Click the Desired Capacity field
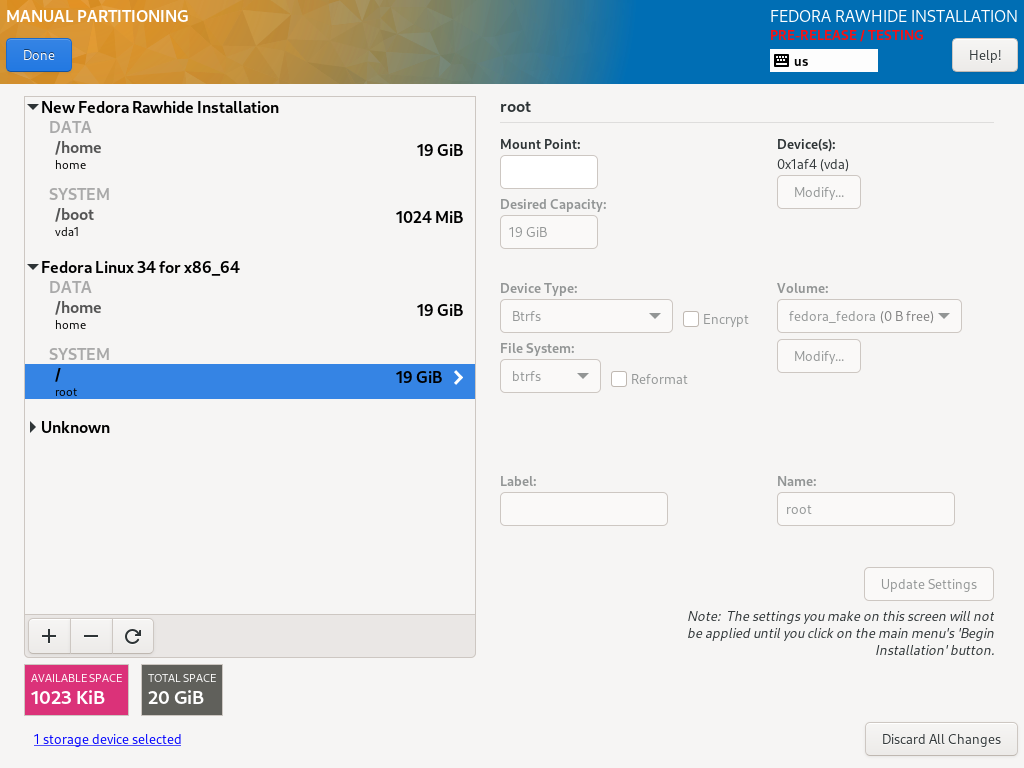The height and width of the screenshot is (768, 1024). (x=549, y=232)
